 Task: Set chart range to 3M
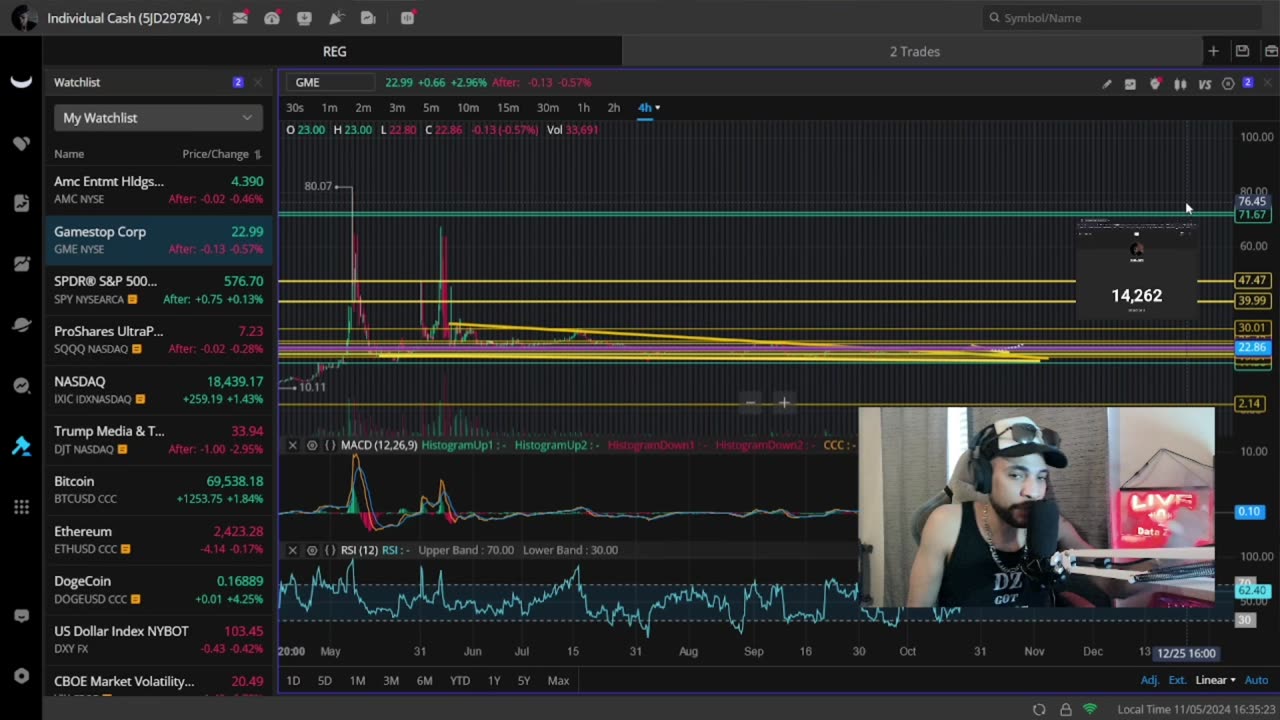click(x=391, y=681)
